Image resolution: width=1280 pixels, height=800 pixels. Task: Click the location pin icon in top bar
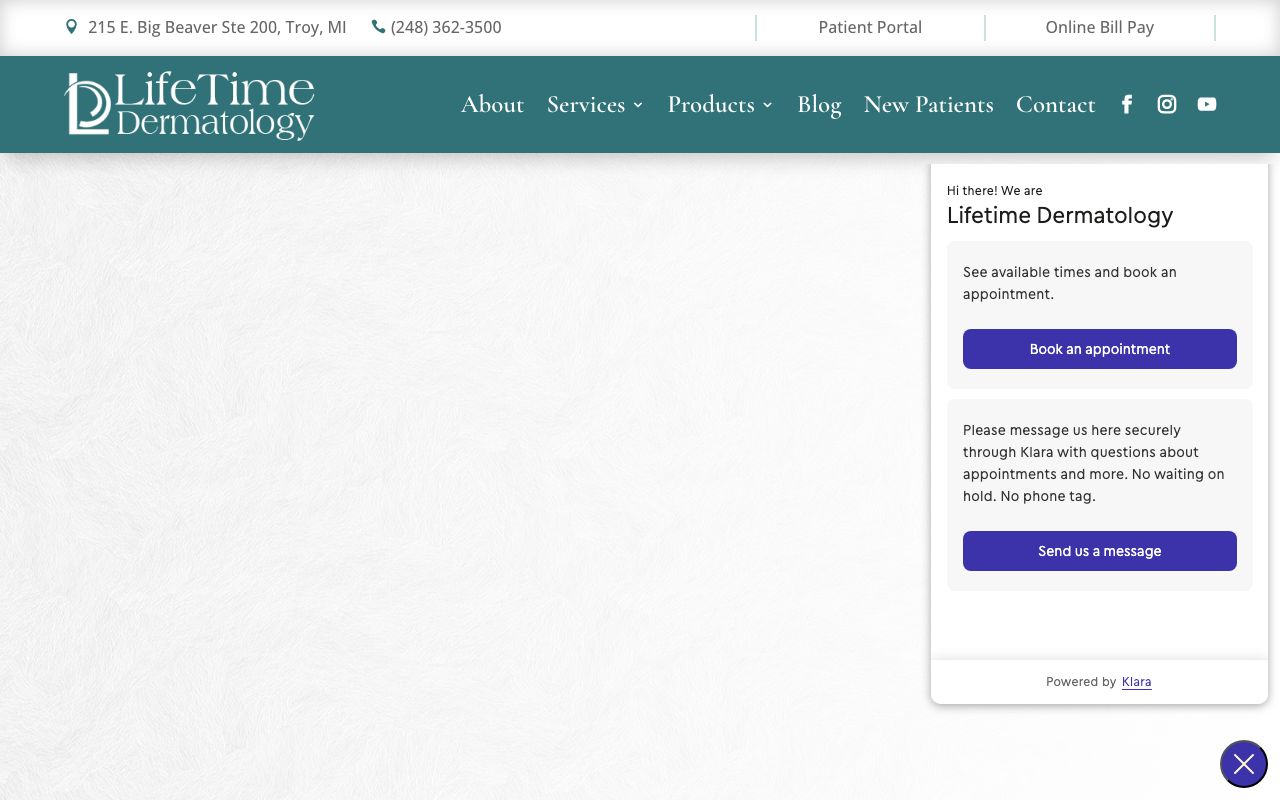[71, 27]
